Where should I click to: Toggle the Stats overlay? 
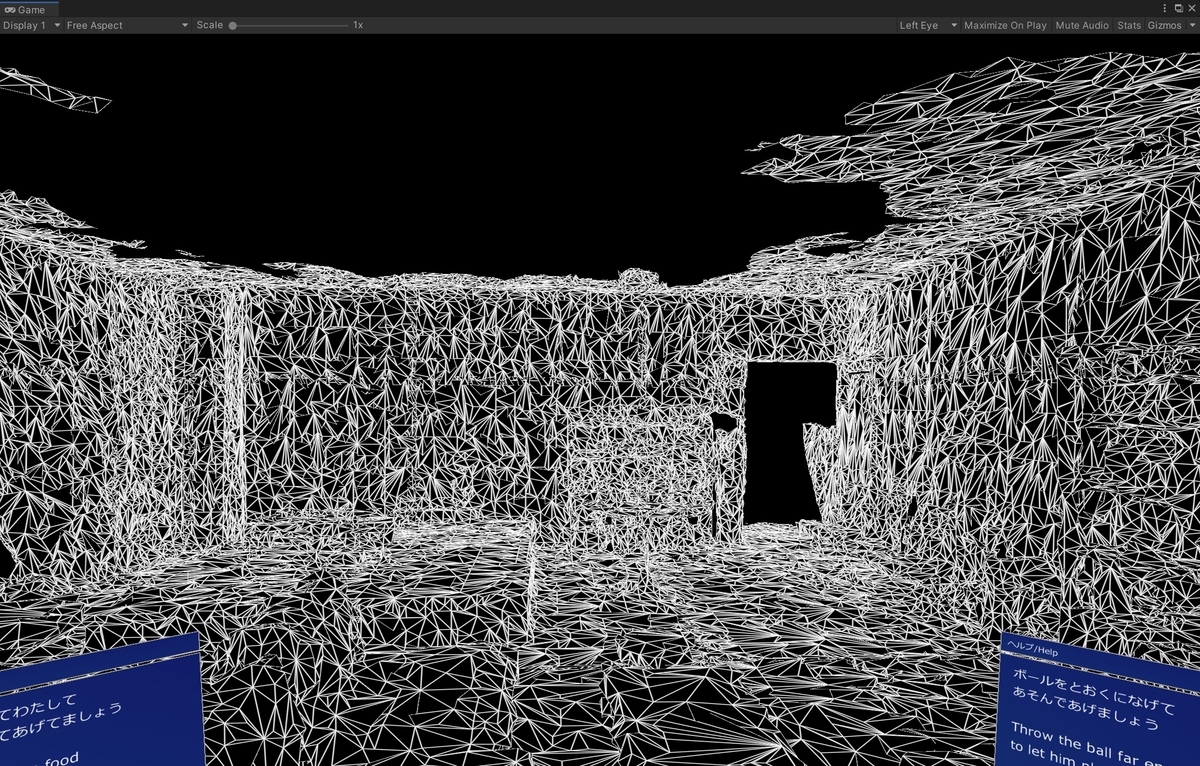(x=1129, y=25)
